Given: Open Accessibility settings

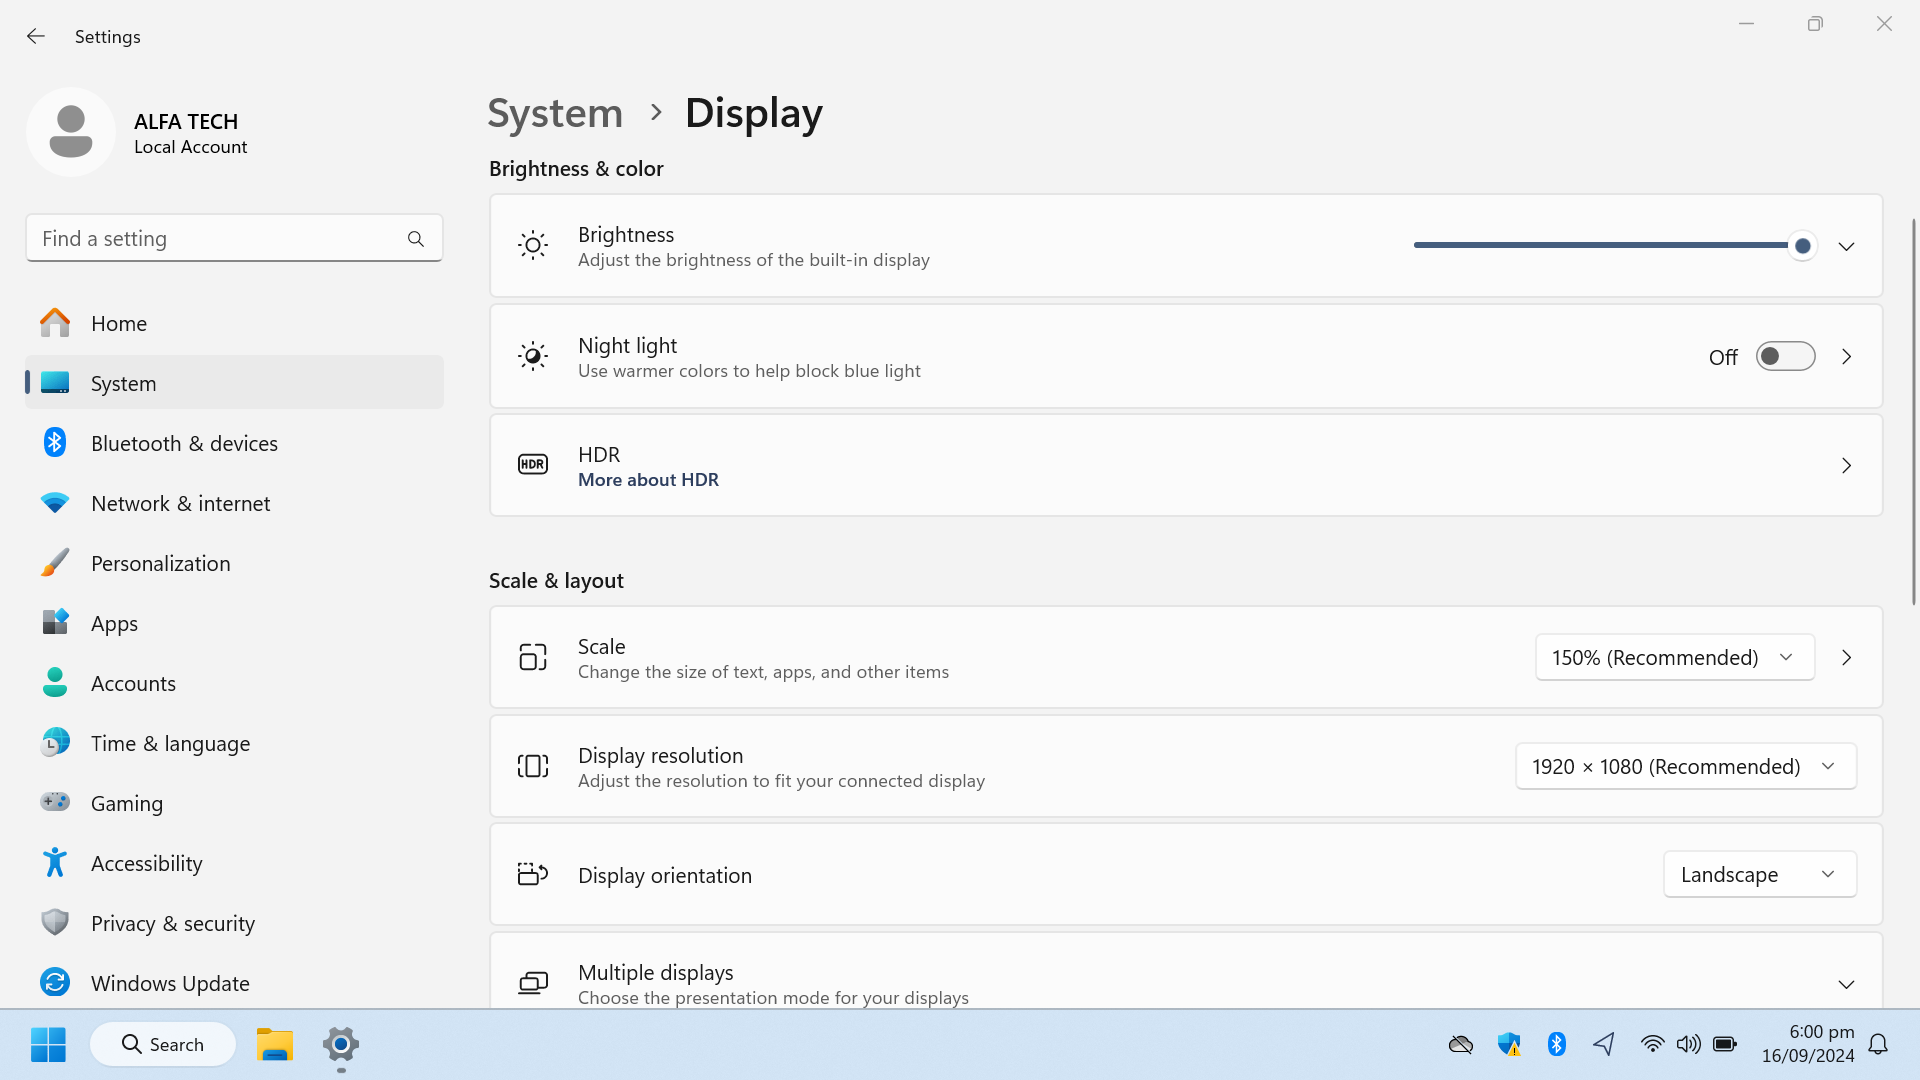Looking at the screenshot, I should [234, 863].
